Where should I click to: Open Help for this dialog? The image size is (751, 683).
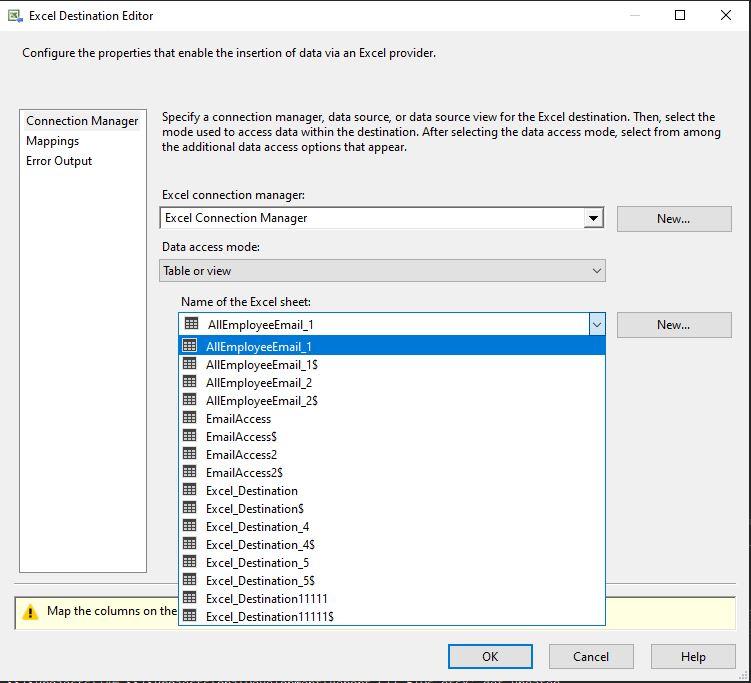point(693,656)
